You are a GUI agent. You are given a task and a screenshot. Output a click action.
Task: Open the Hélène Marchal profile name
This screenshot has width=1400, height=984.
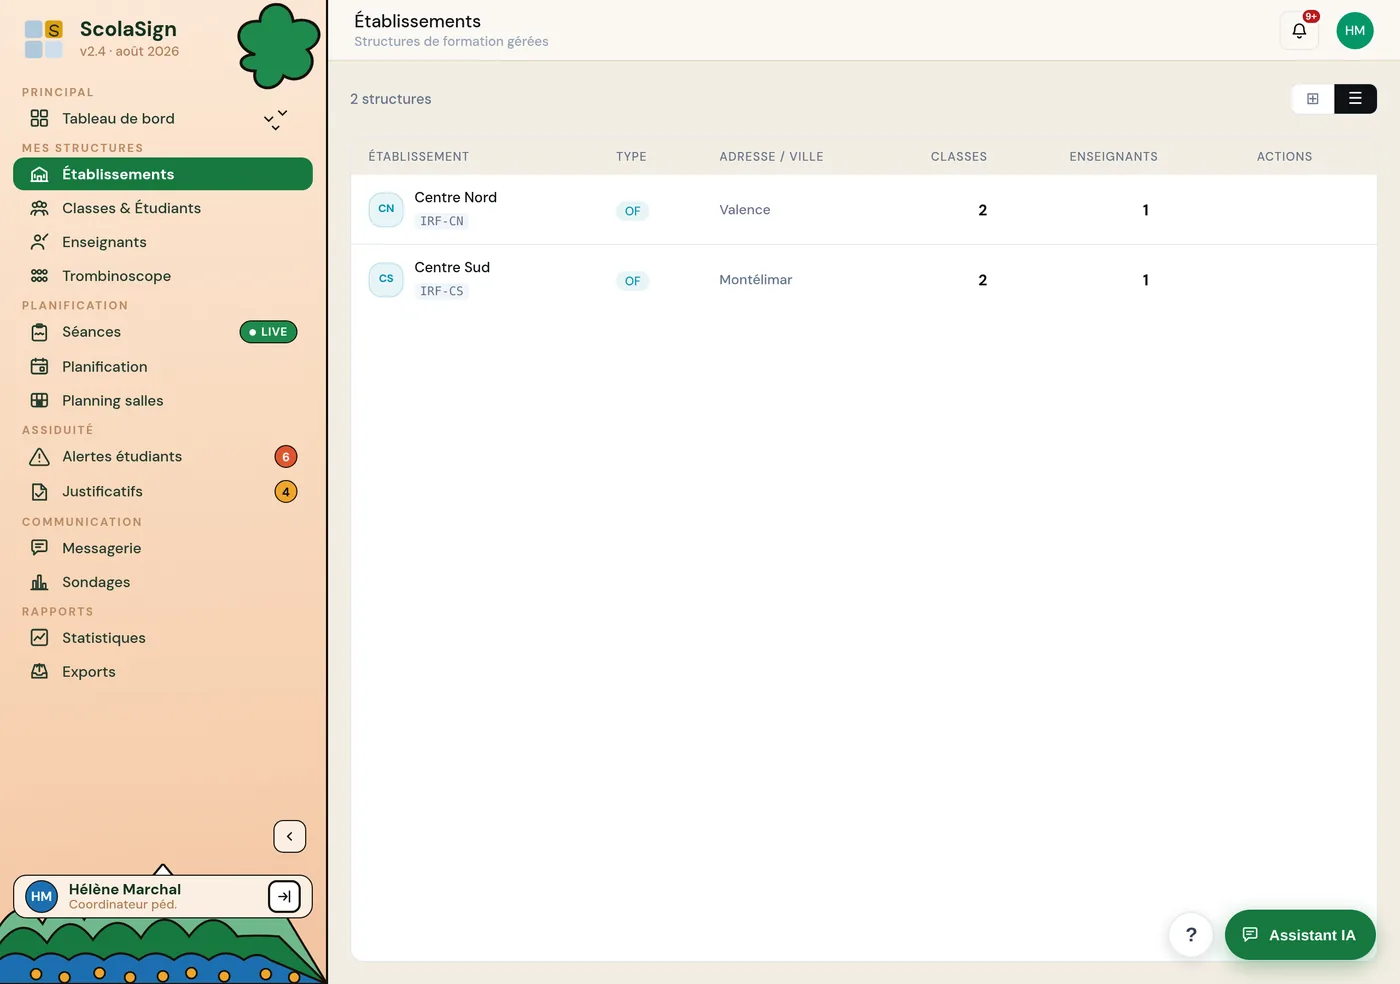pos(125,889)
